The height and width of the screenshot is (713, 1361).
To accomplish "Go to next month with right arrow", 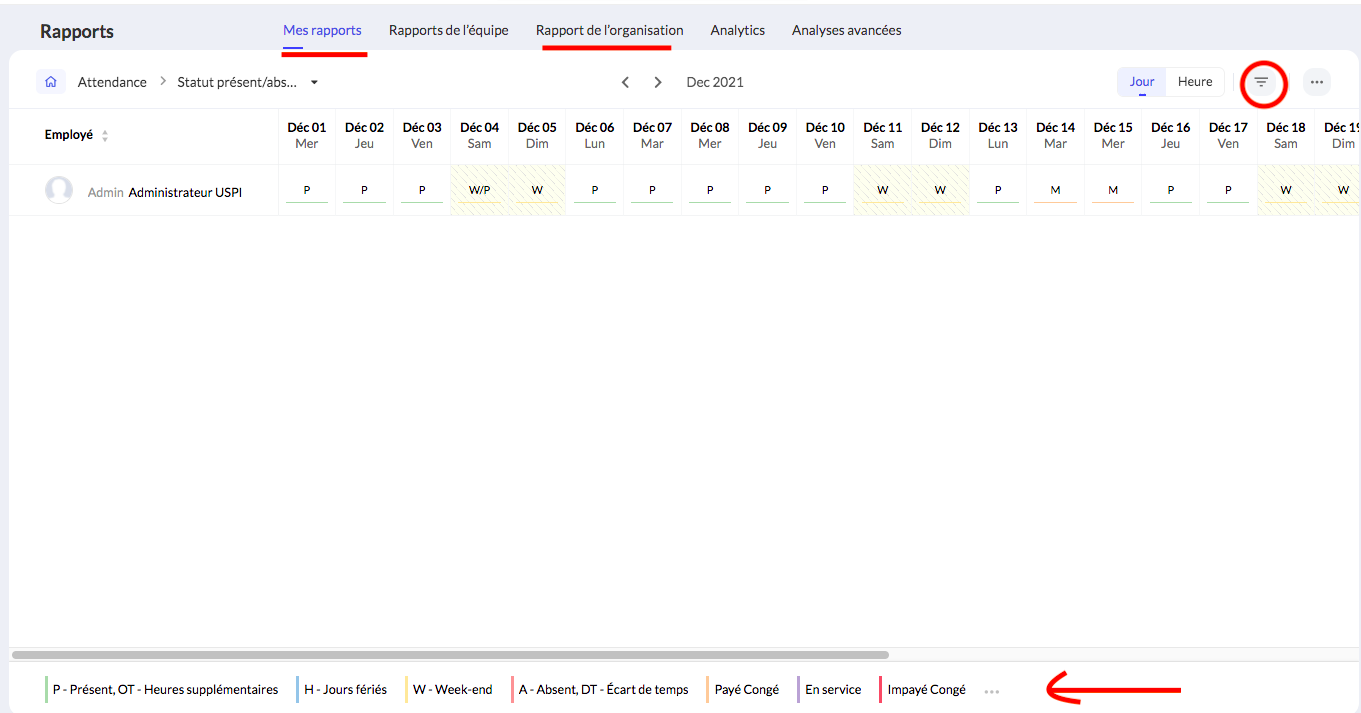I will pos(658,82).
